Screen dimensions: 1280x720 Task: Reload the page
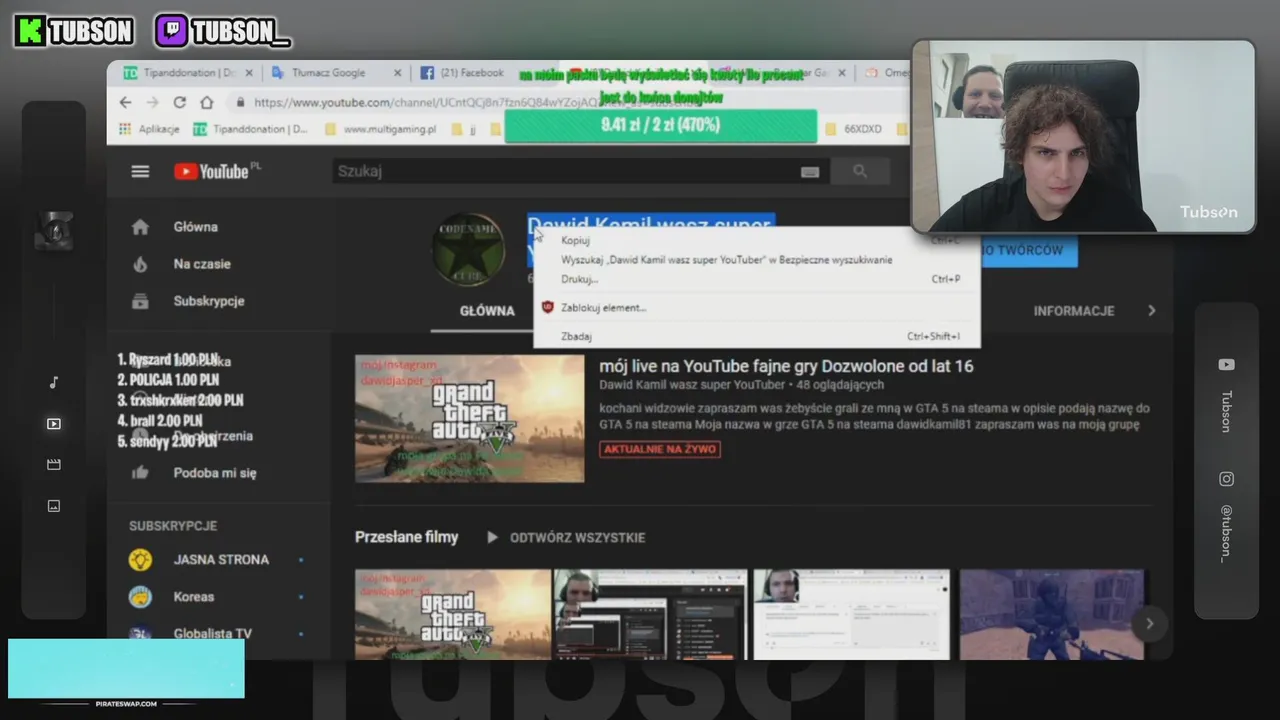click(x=179, y=102)
